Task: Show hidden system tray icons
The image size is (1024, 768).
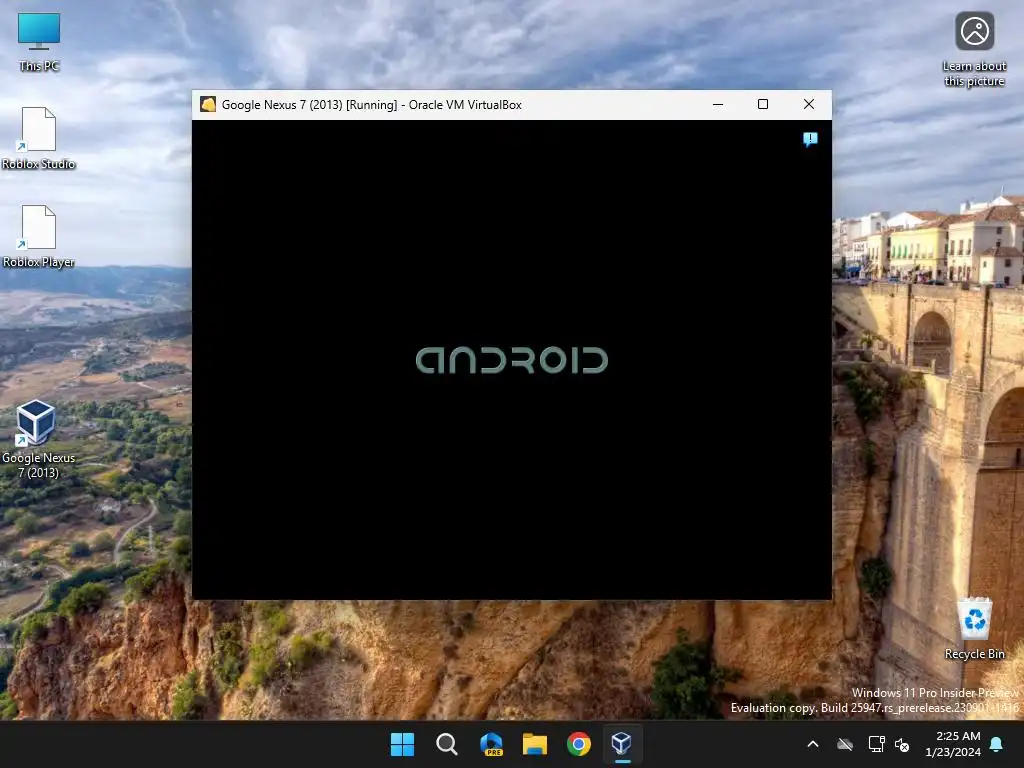Action: pyautogui.click(x=813, y=744)
